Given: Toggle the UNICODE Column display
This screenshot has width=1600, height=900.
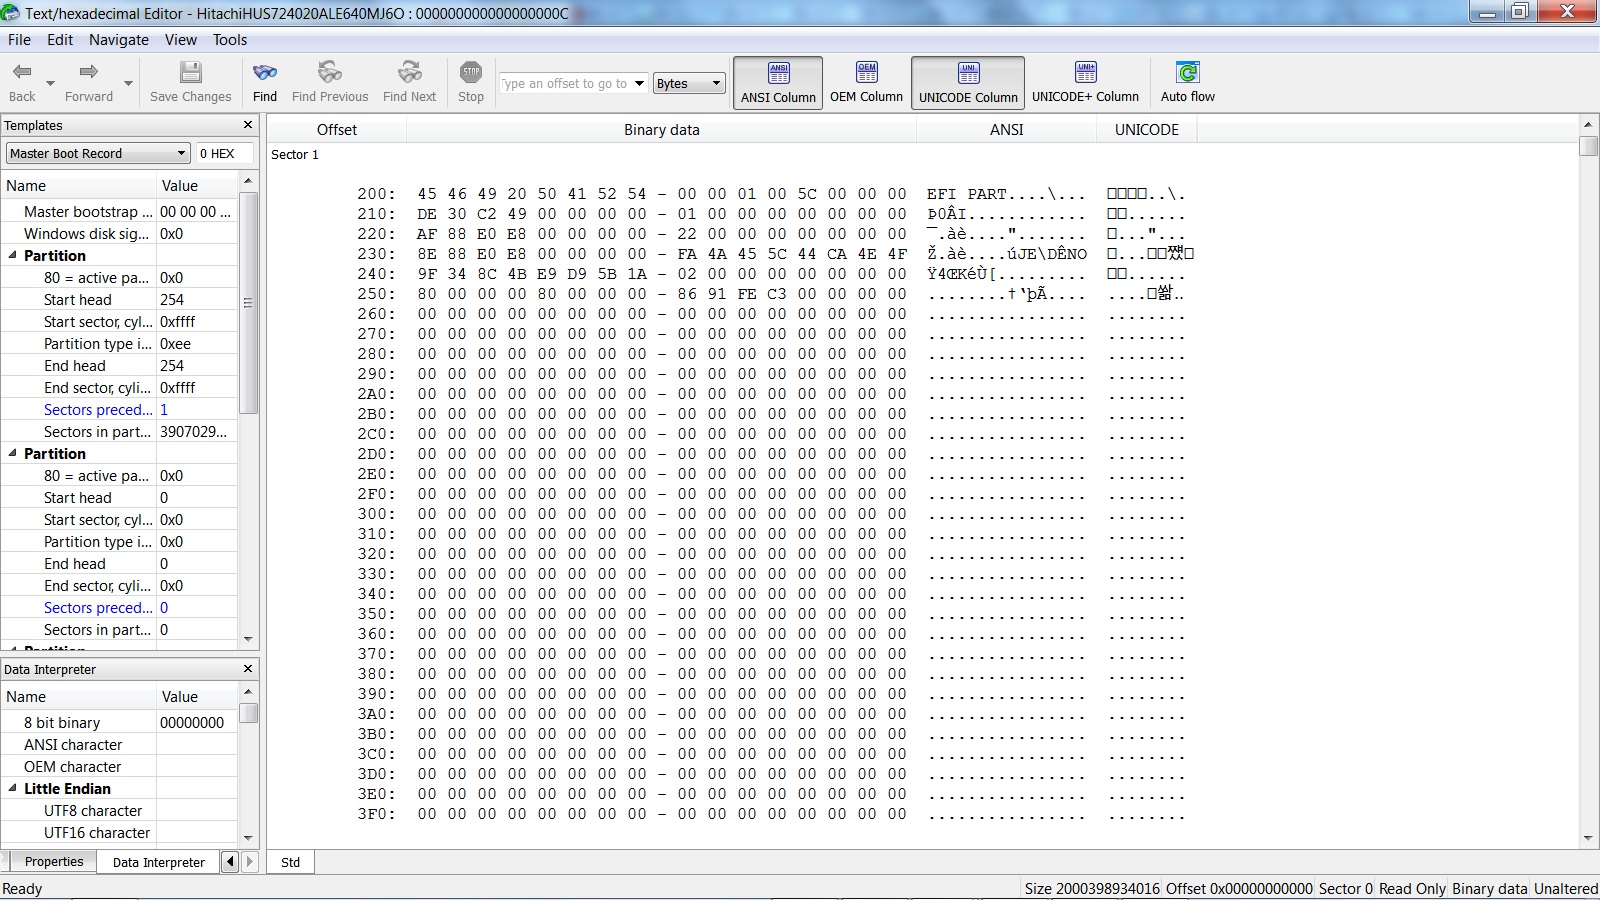Looking at the screenshot, I should pyautogui.click(x=968, y=82).
